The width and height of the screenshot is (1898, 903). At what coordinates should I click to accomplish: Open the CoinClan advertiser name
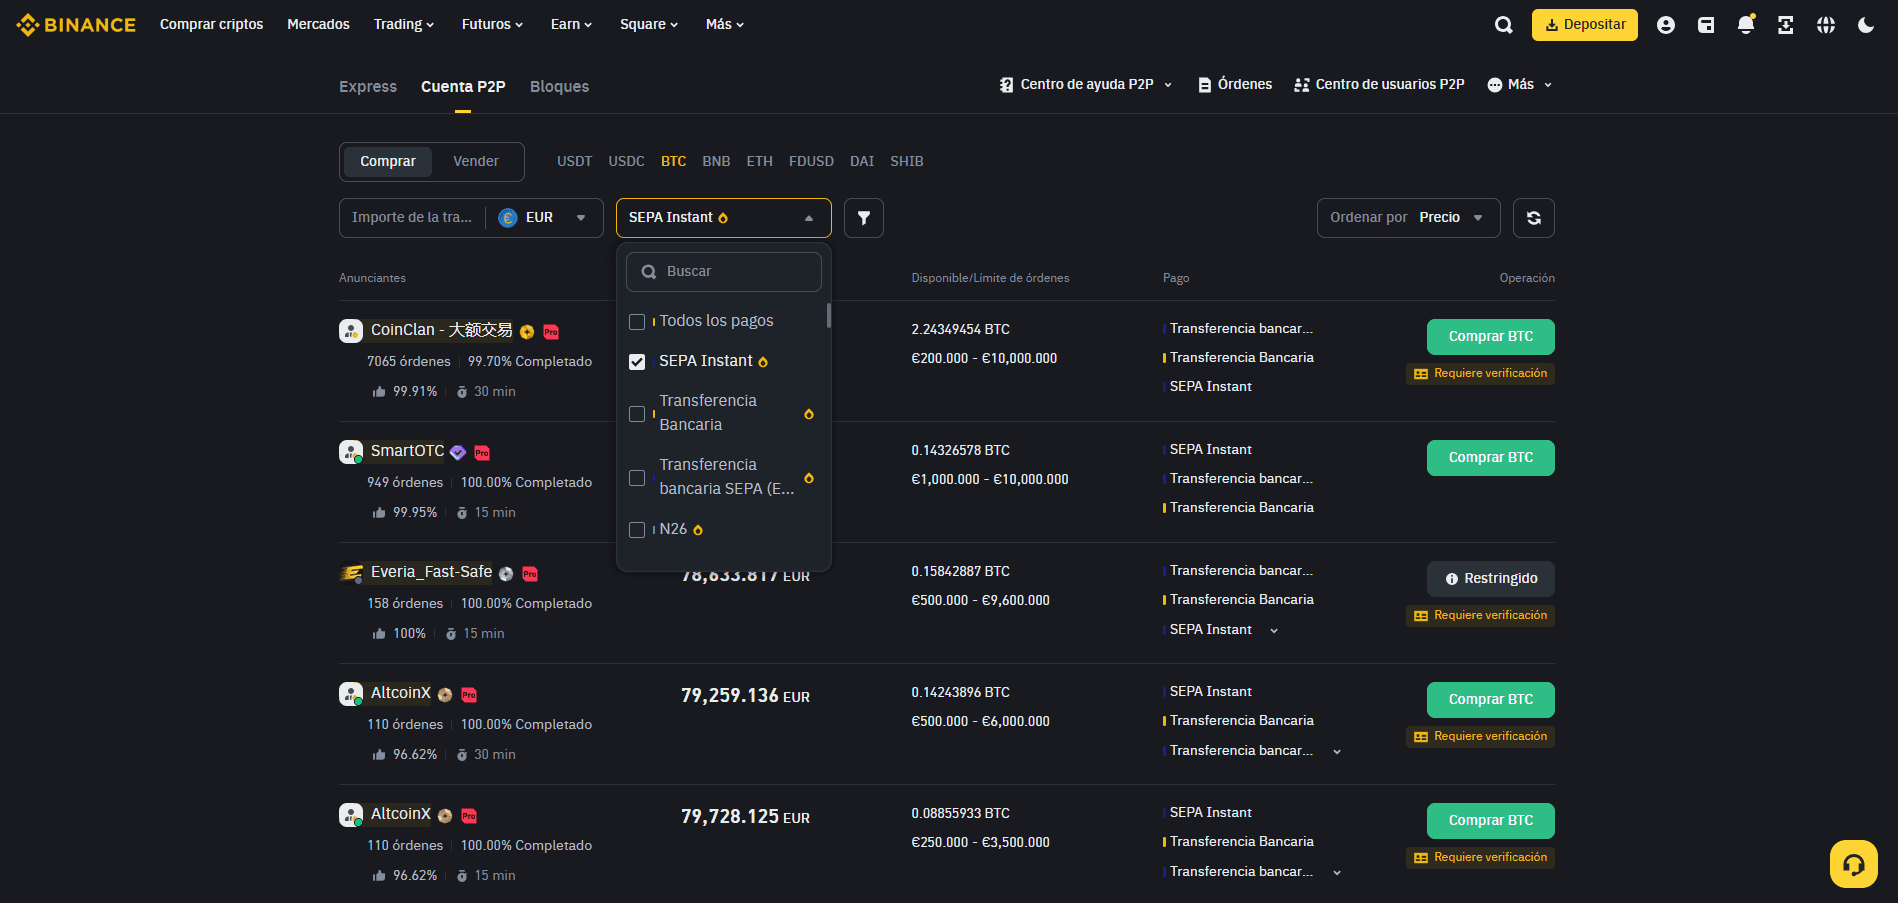pyautogui.click(x=441, y=331)
